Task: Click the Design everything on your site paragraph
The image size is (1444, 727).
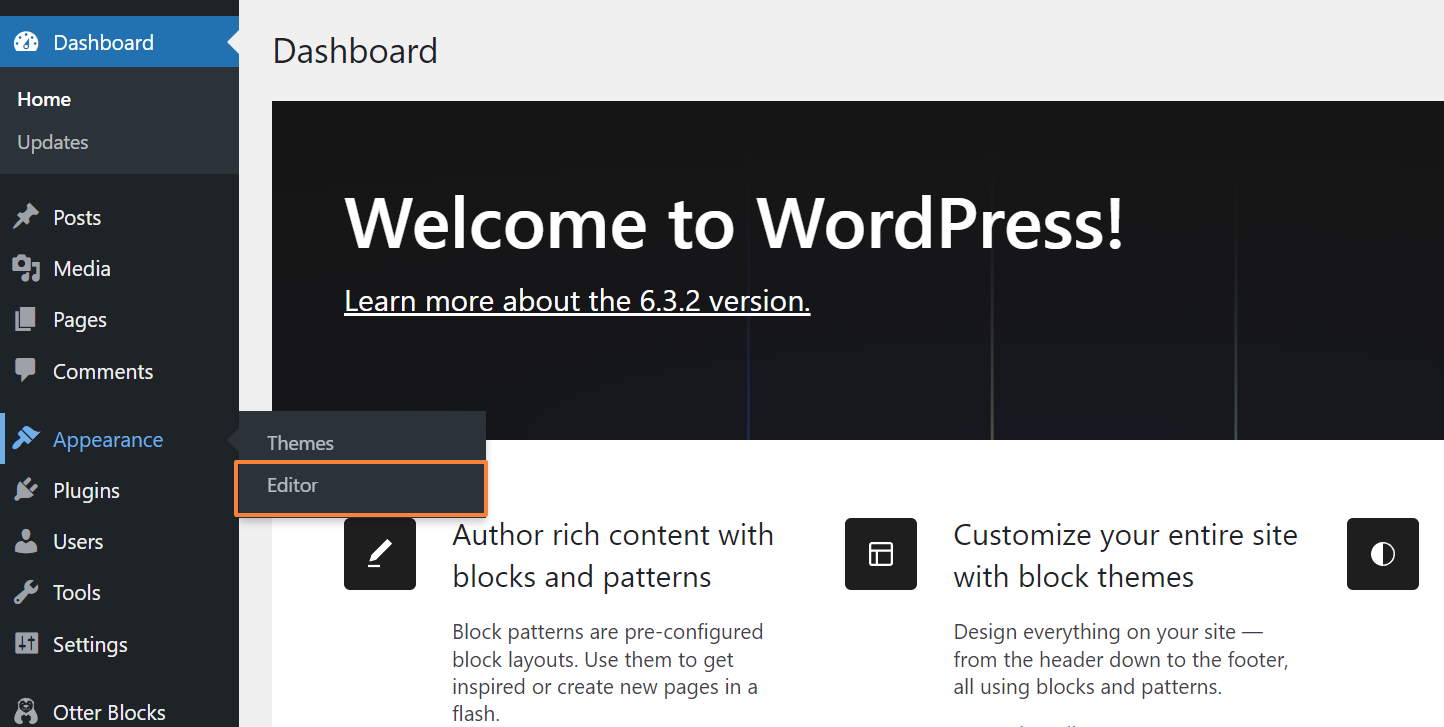Action: tap(1120, 659)
